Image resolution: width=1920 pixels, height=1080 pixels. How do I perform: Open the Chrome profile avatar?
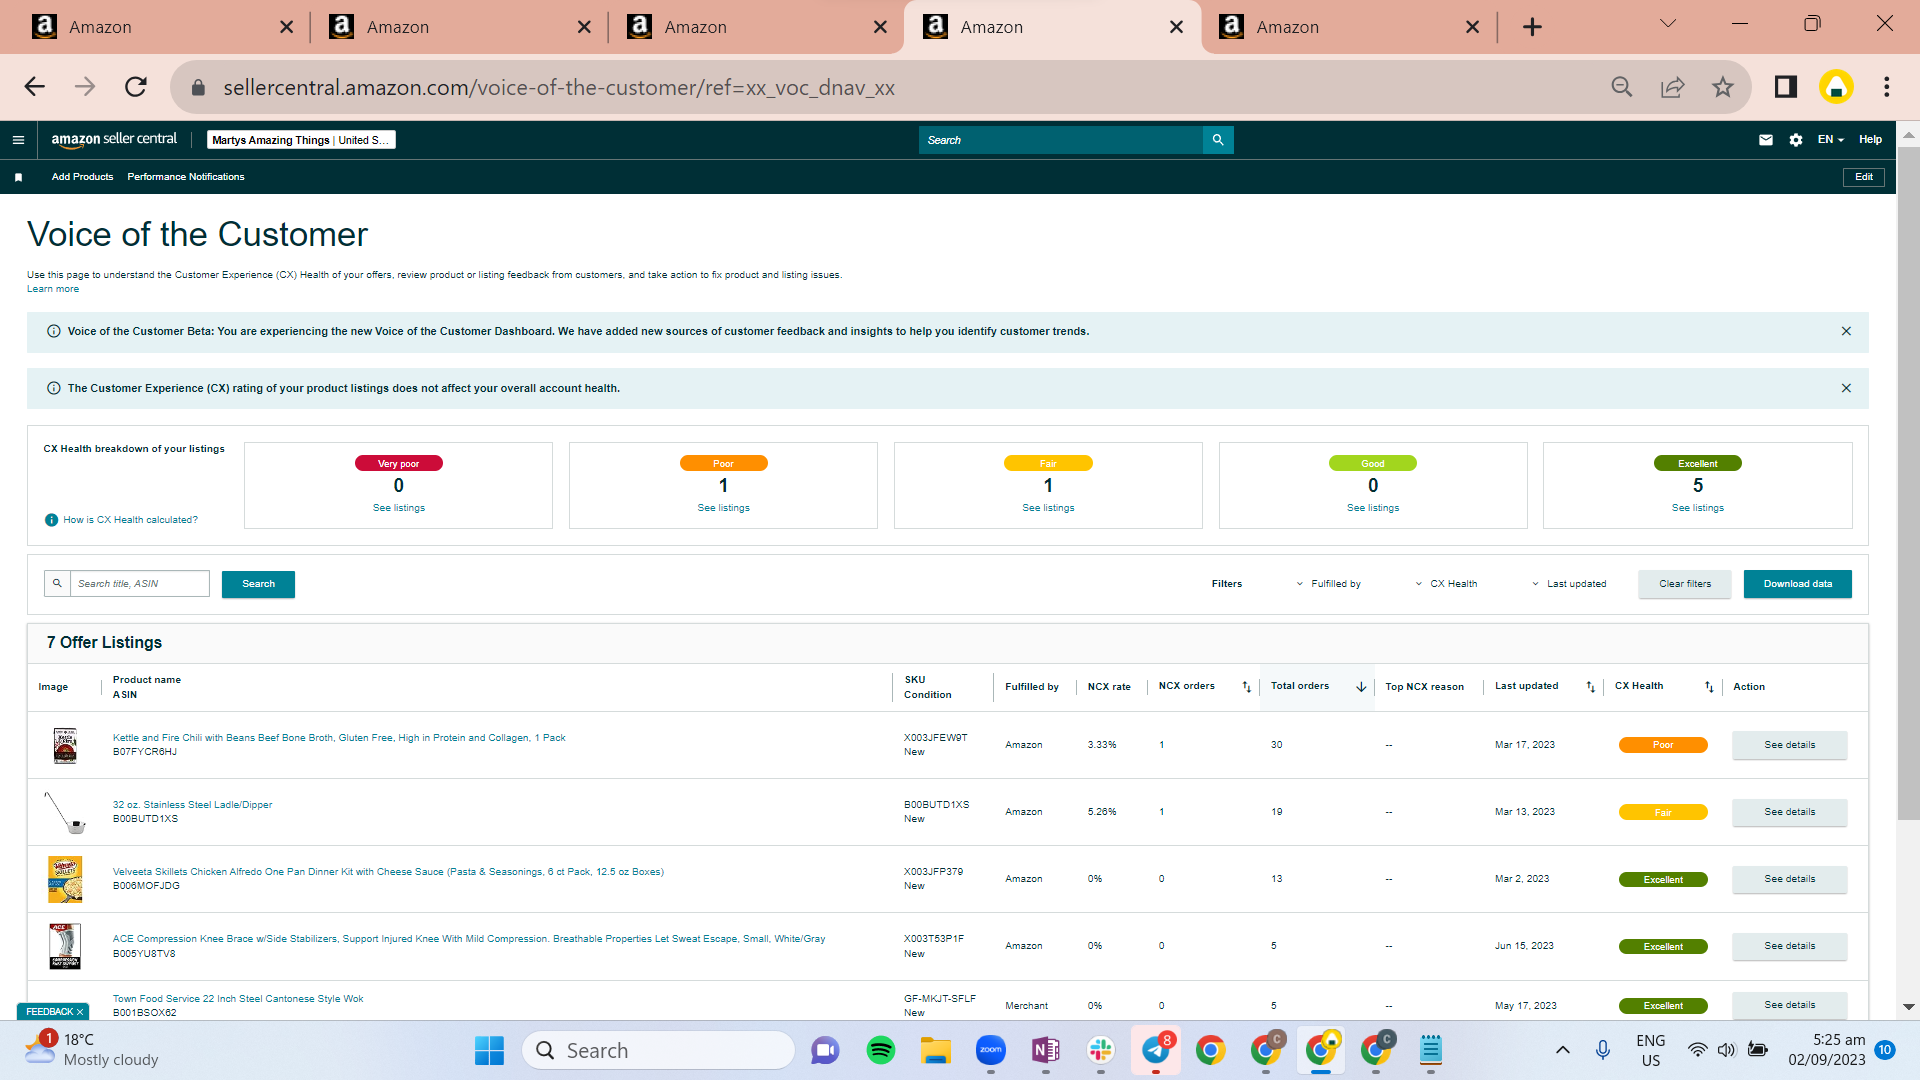coord(1836,87)
